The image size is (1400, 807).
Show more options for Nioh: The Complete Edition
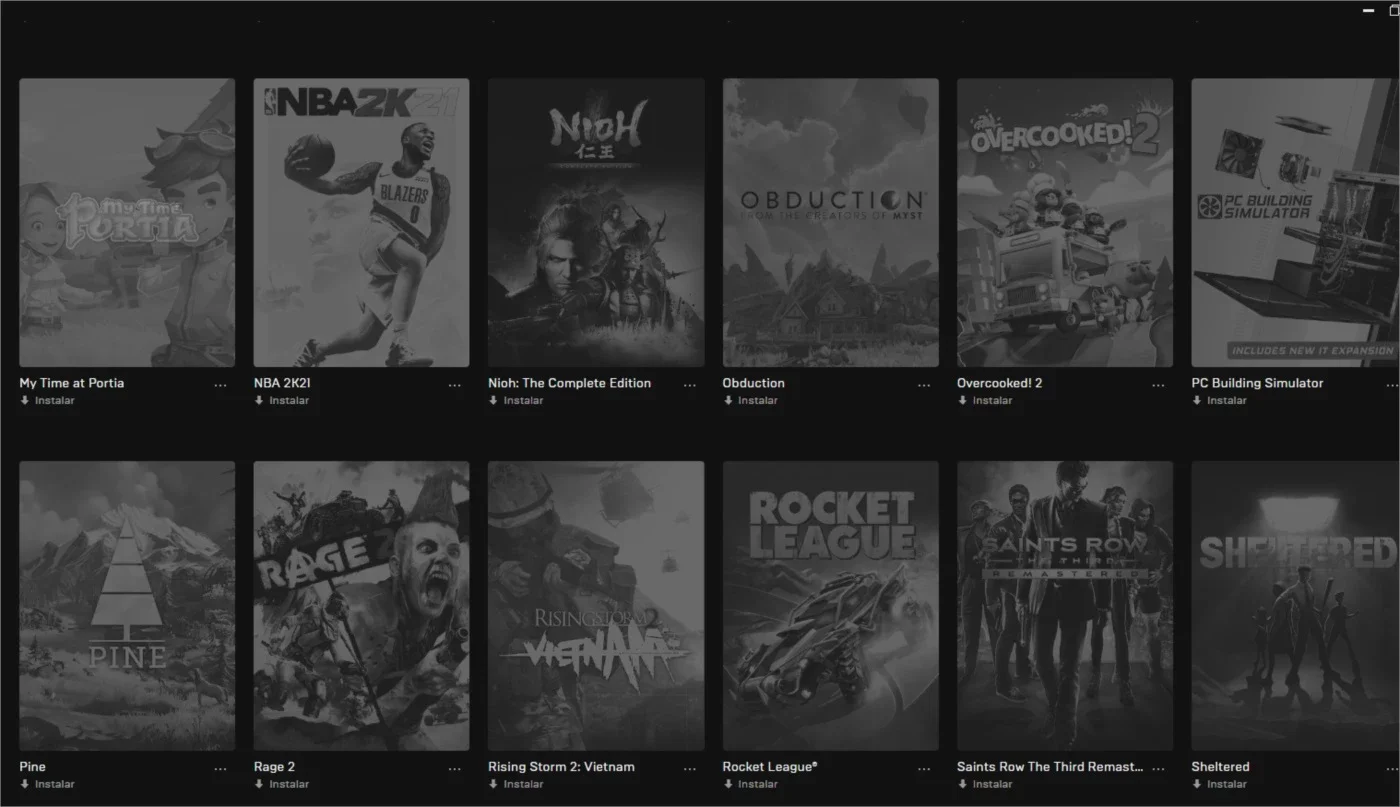click(690, 385)
